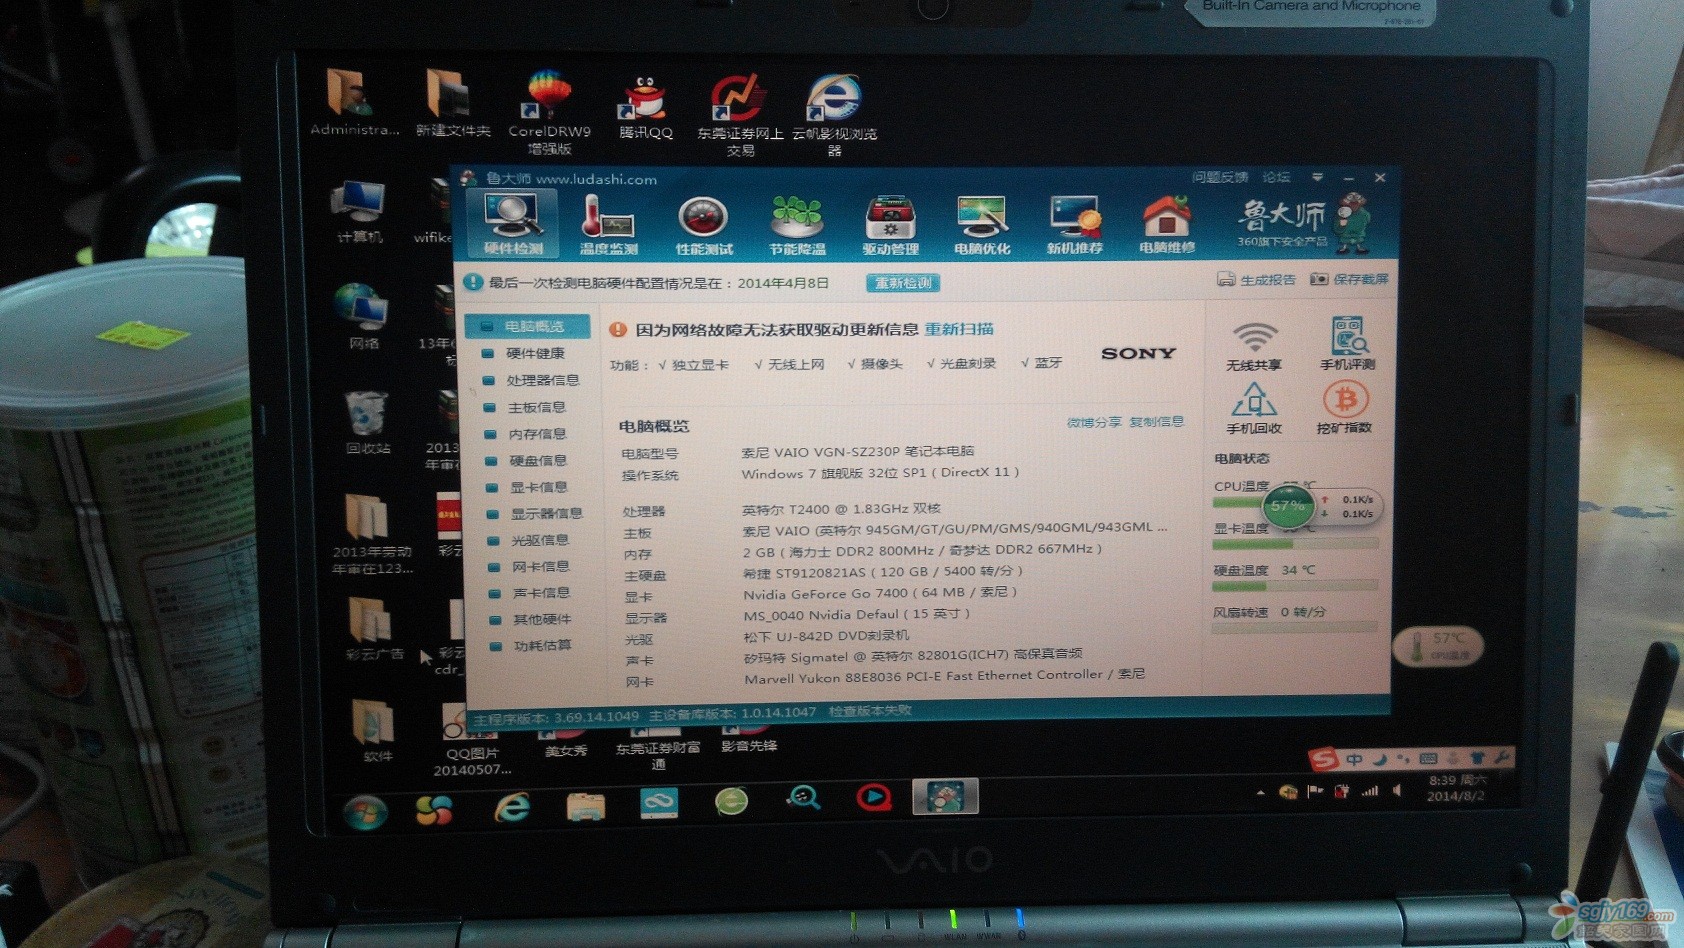Open the file explorer taskbar icon

[585, 805]
